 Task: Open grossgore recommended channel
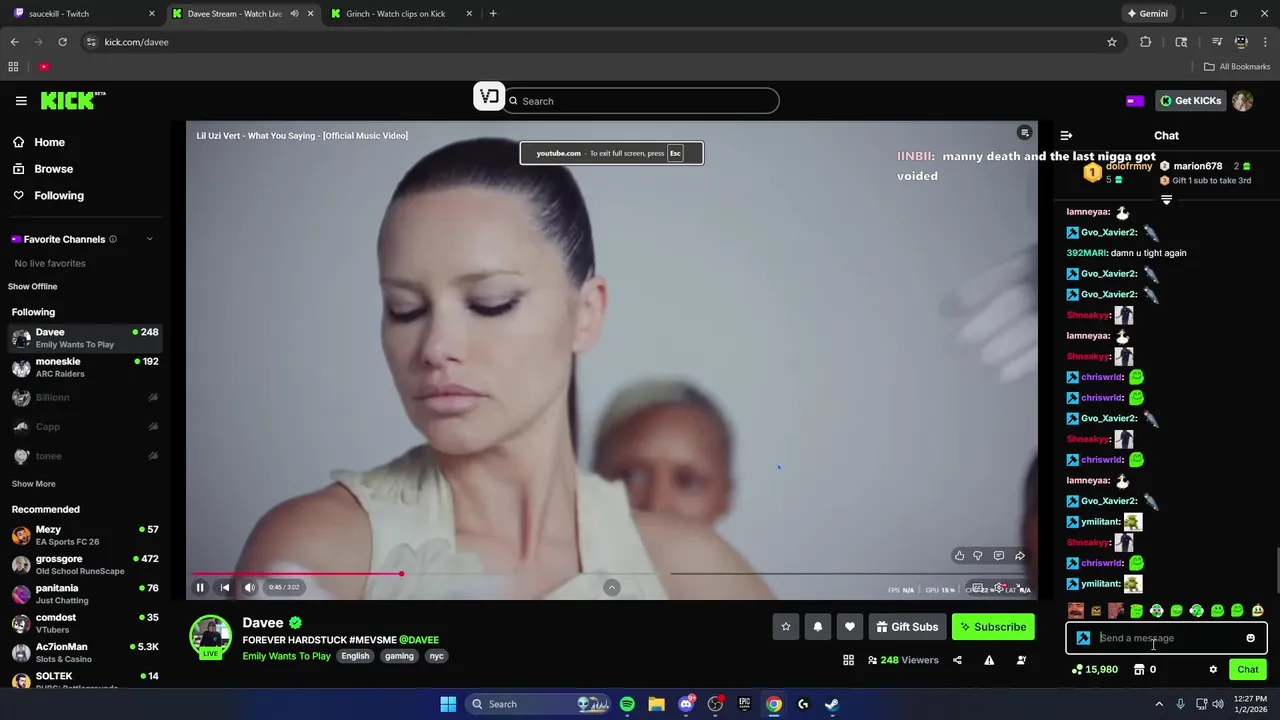tap(85, 565)
